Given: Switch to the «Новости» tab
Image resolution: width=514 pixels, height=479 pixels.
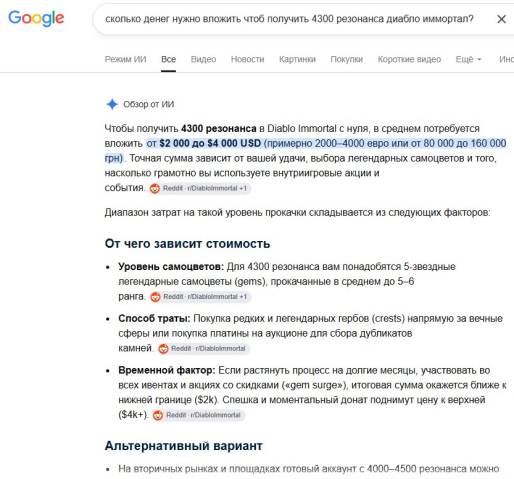Looking at the screenshot, I should click(247, 59).
